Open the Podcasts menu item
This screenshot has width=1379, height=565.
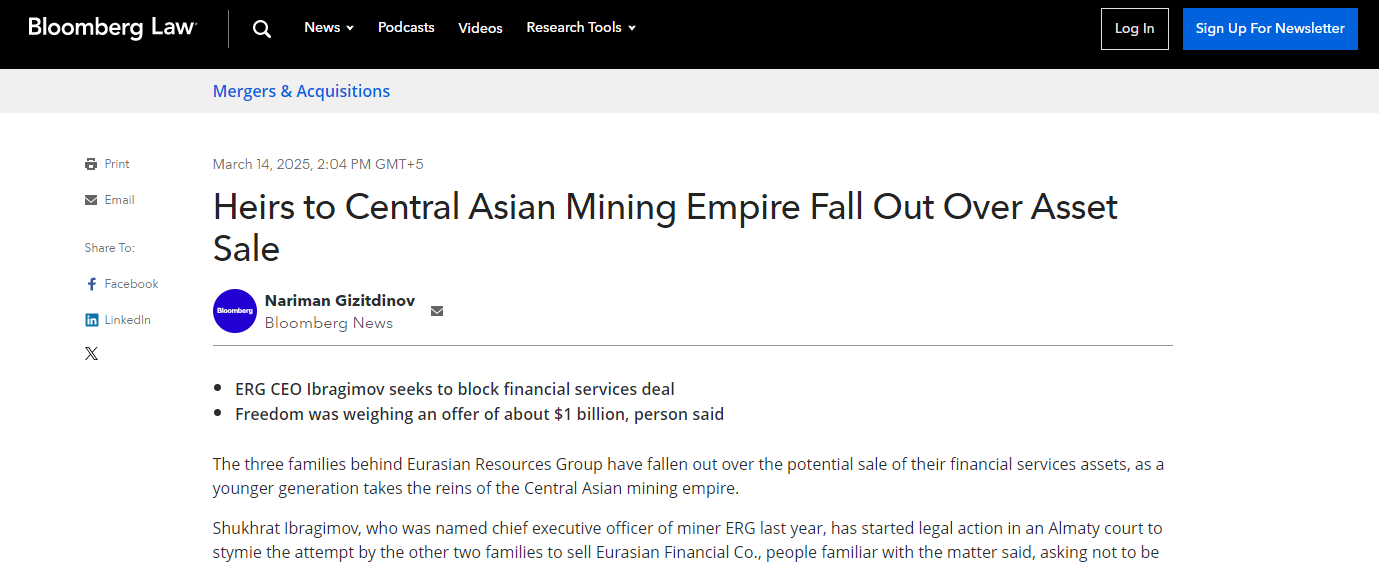[x=406, y=28]
